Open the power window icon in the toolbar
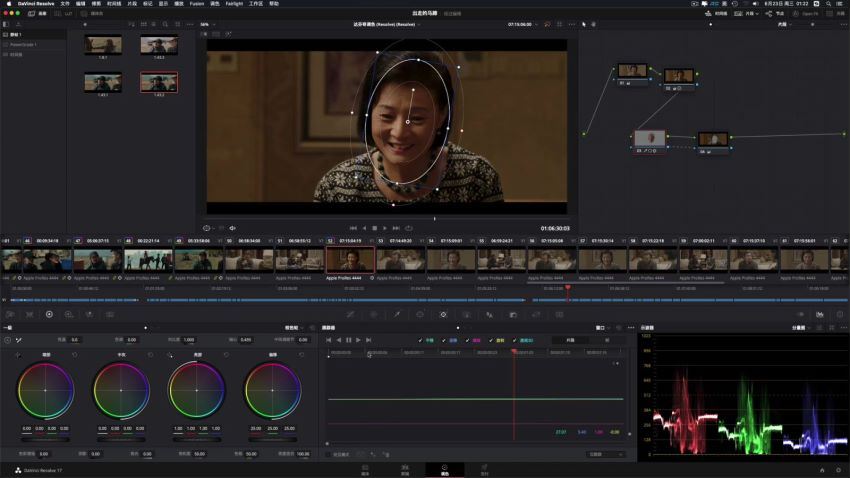Screen dimensions: 850x478 (x=420, y=314)
